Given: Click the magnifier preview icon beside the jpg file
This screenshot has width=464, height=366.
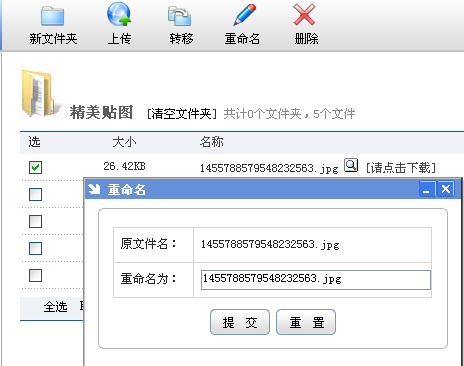Looking at the screenshot, I should tap(351, 165).
